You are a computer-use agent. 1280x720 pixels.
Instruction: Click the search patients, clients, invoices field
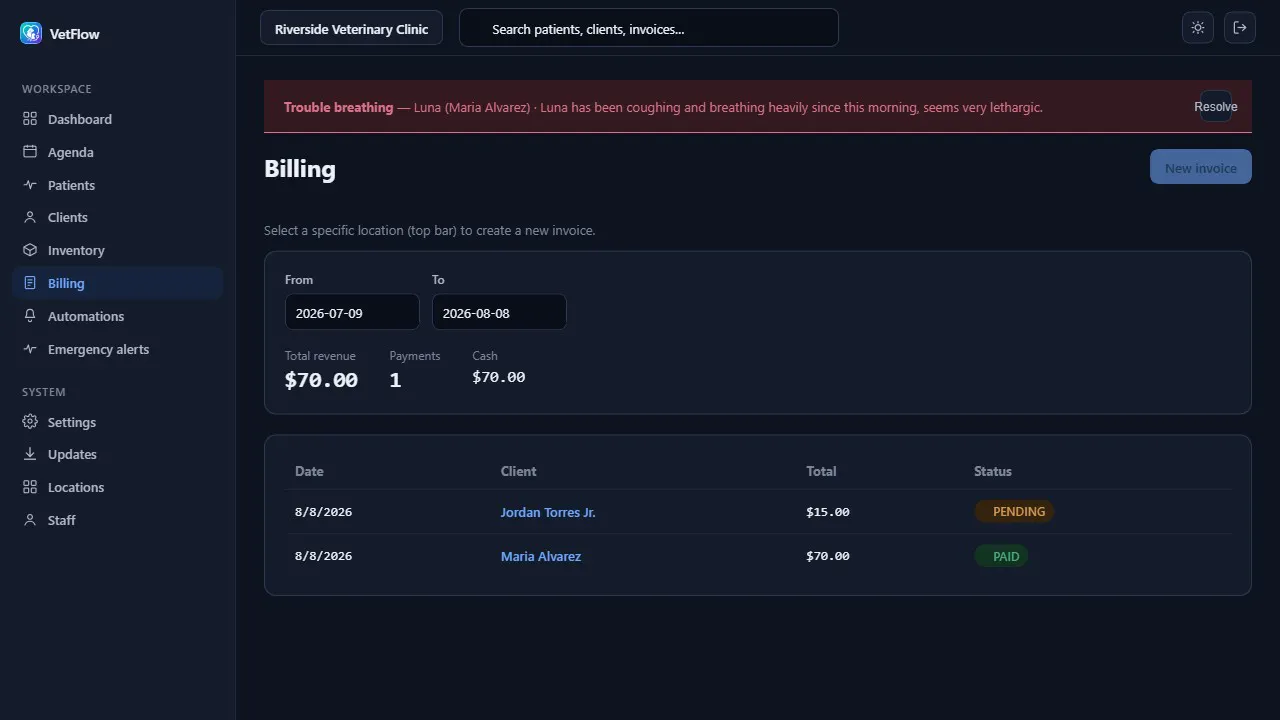[649, 29]
